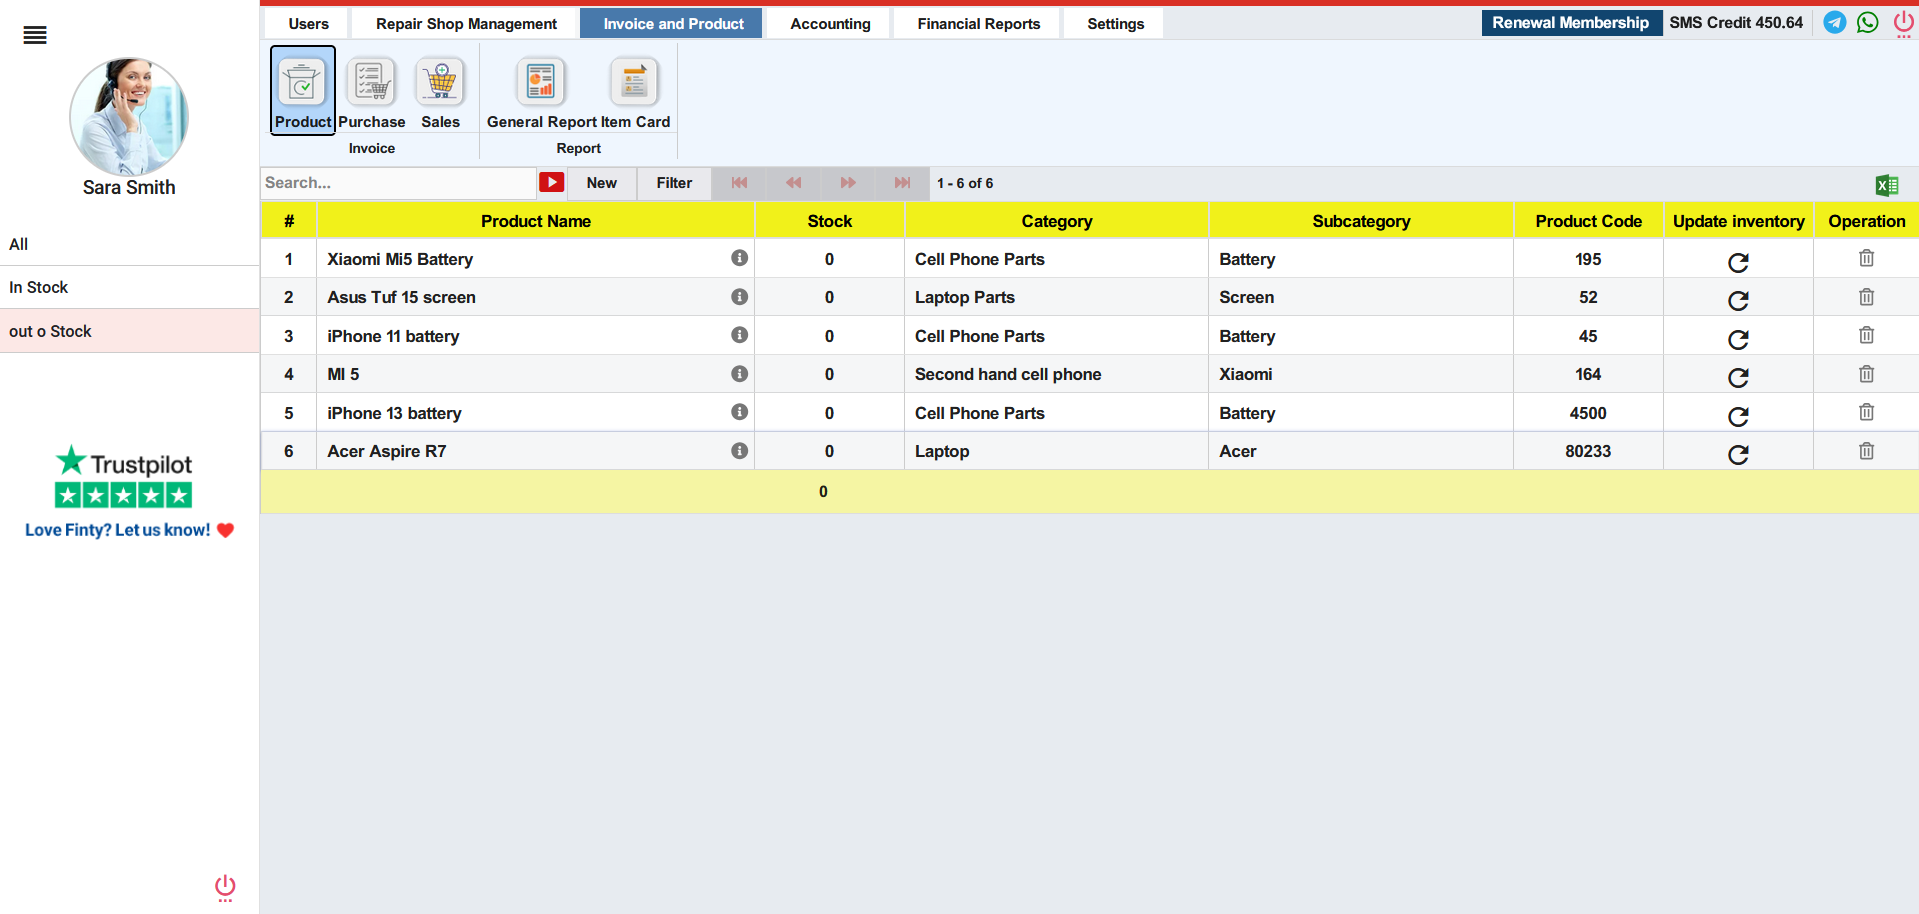Update inventory for Xiaomi Mi5 Battery
The width and height of the screenshot is (1919, 914).
tap(1738, 262)
